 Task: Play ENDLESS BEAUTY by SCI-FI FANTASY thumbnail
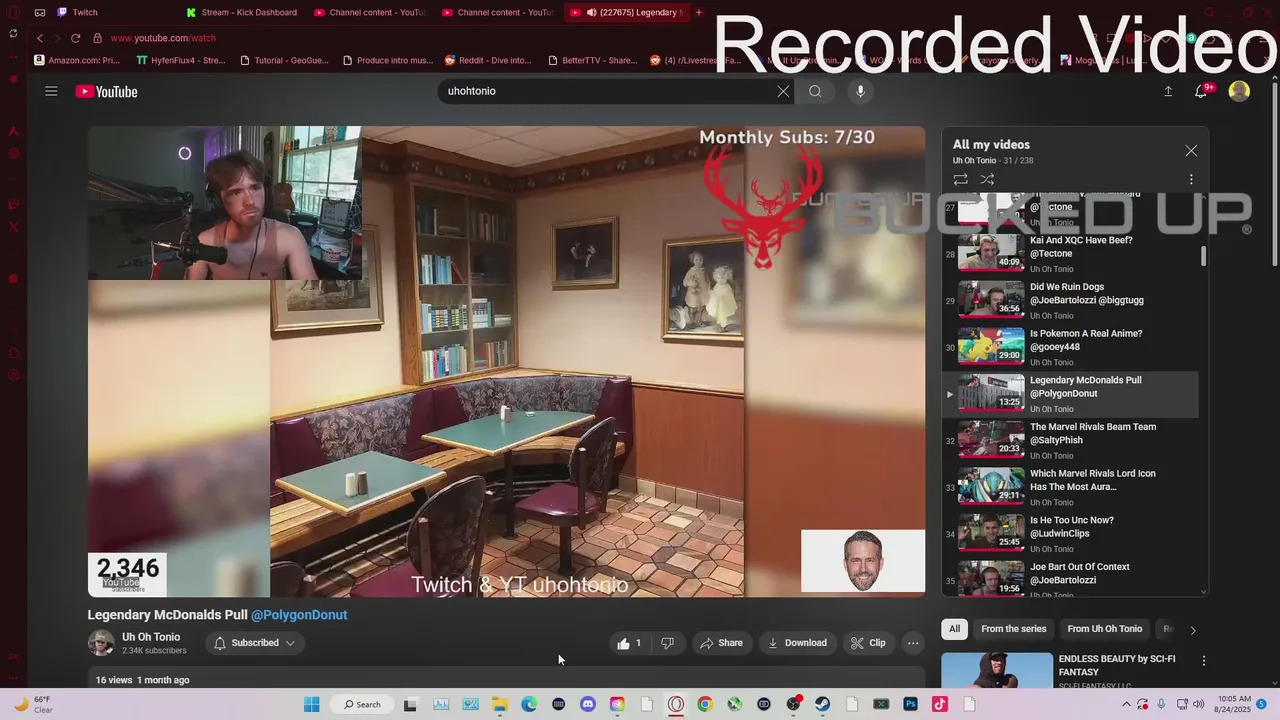(997, 670)
